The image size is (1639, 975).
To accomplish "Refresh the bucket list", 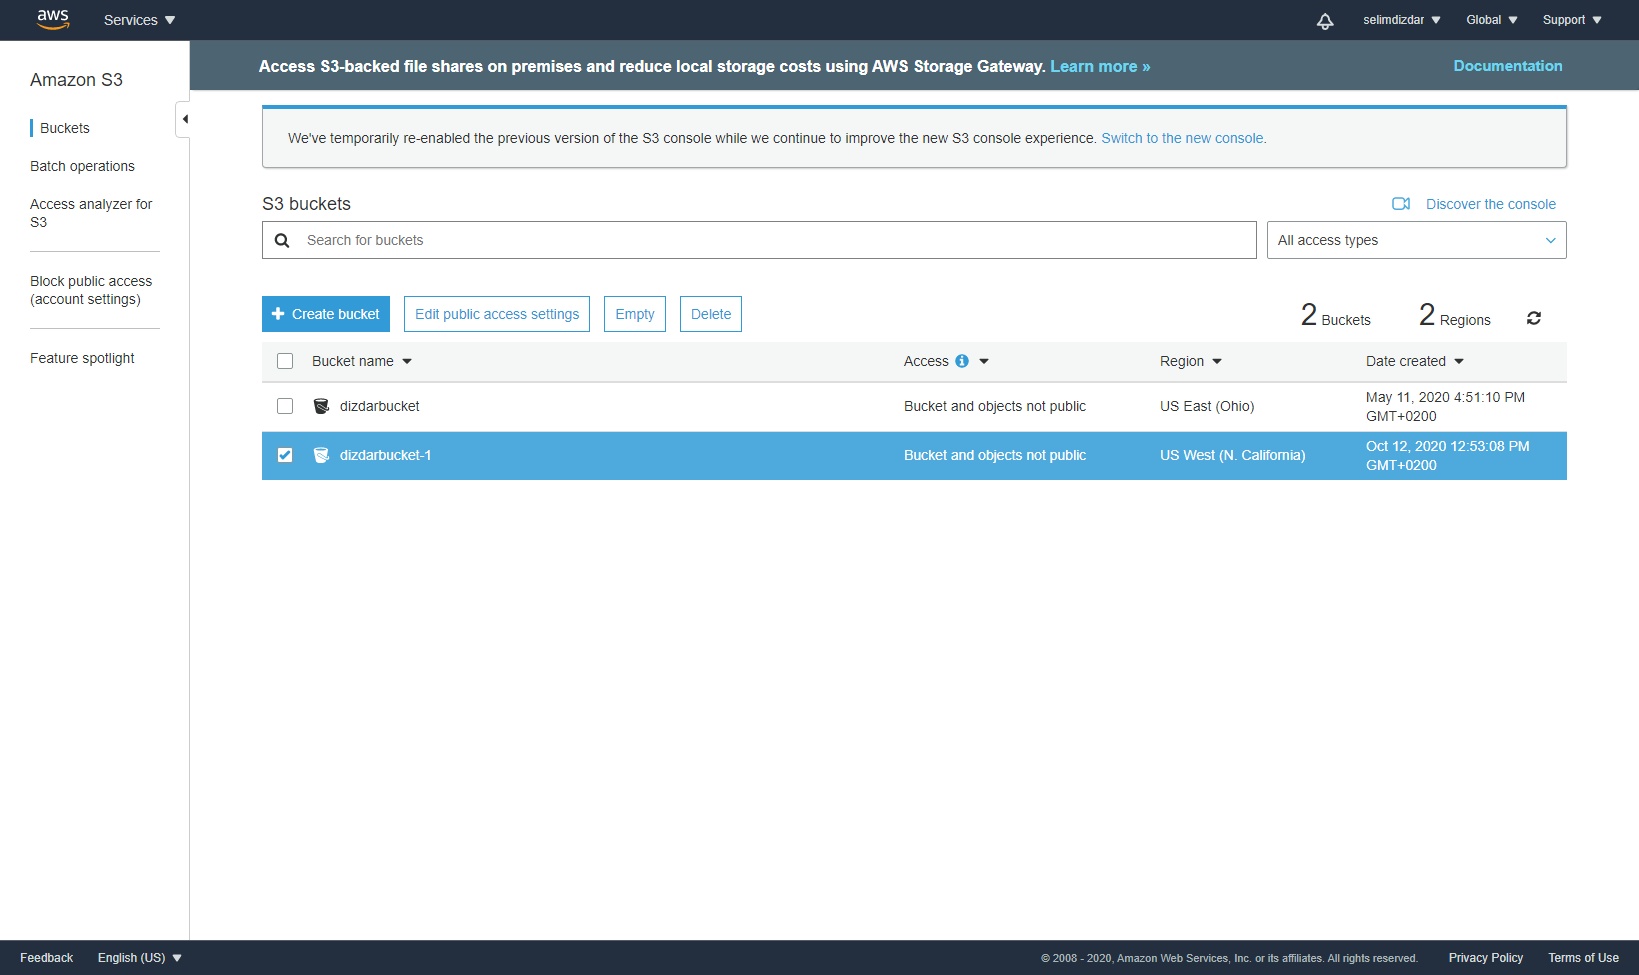I will (1534, 318).
